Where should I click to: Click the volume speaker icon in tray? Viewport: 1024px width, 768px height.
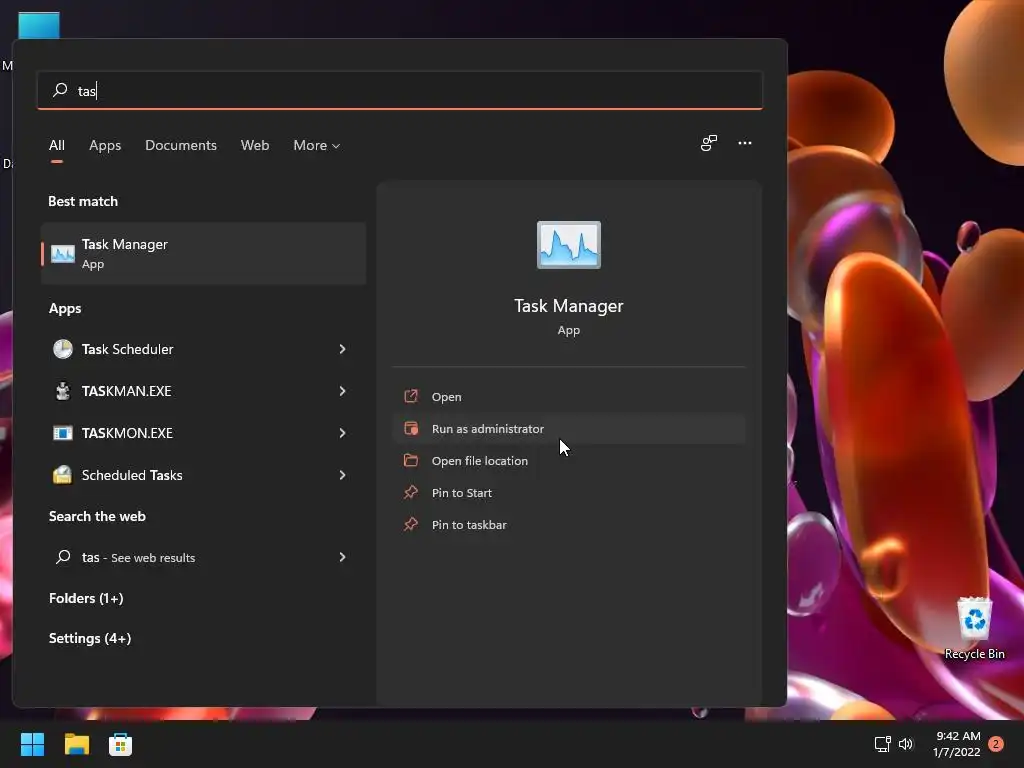[906, 744]
